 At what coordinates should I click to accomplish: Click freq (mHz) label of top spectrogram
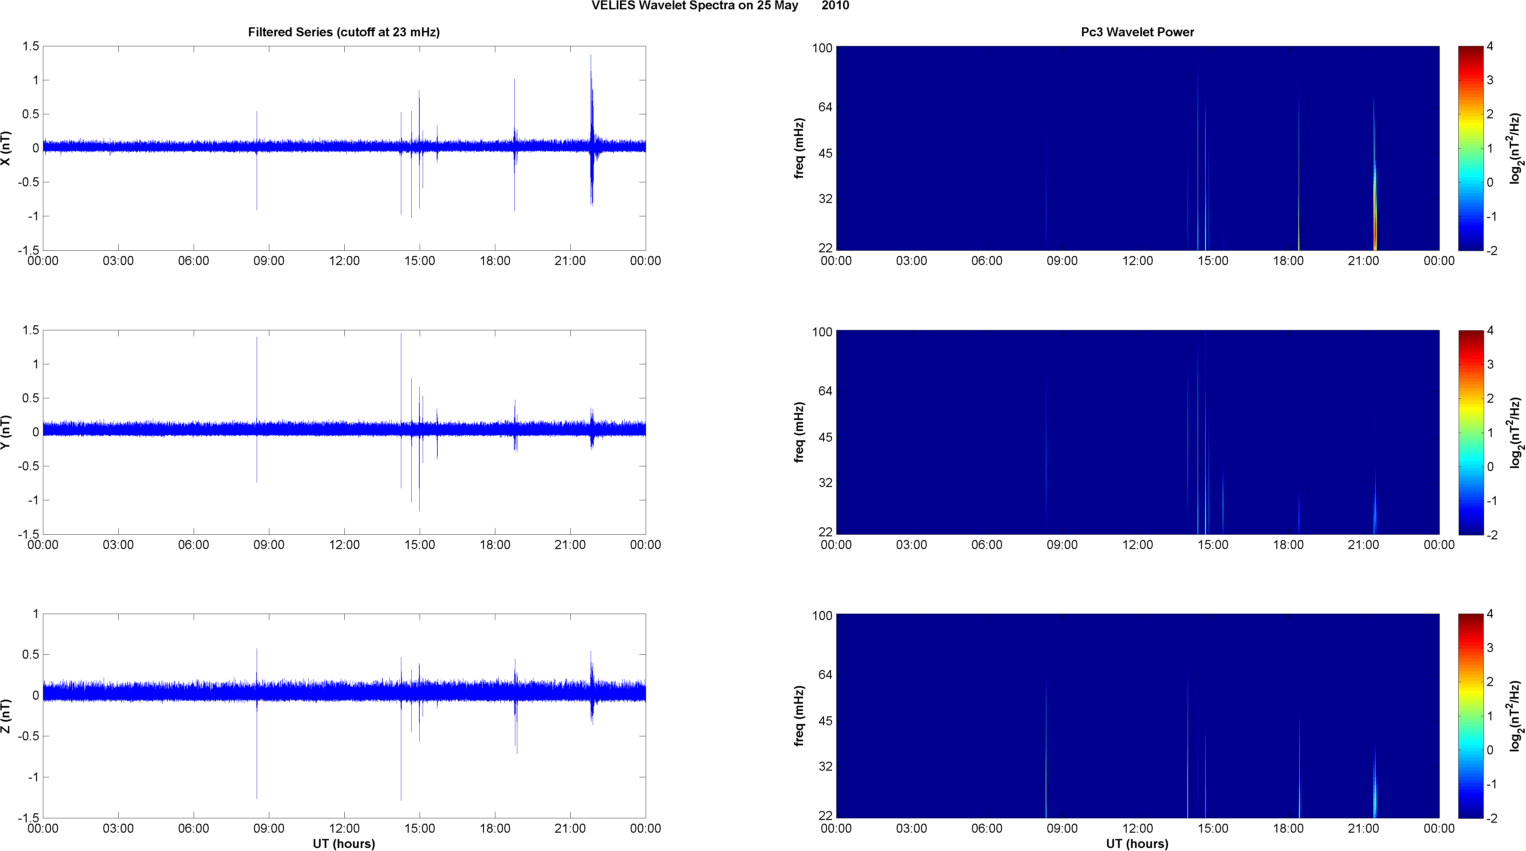point(800,148)
